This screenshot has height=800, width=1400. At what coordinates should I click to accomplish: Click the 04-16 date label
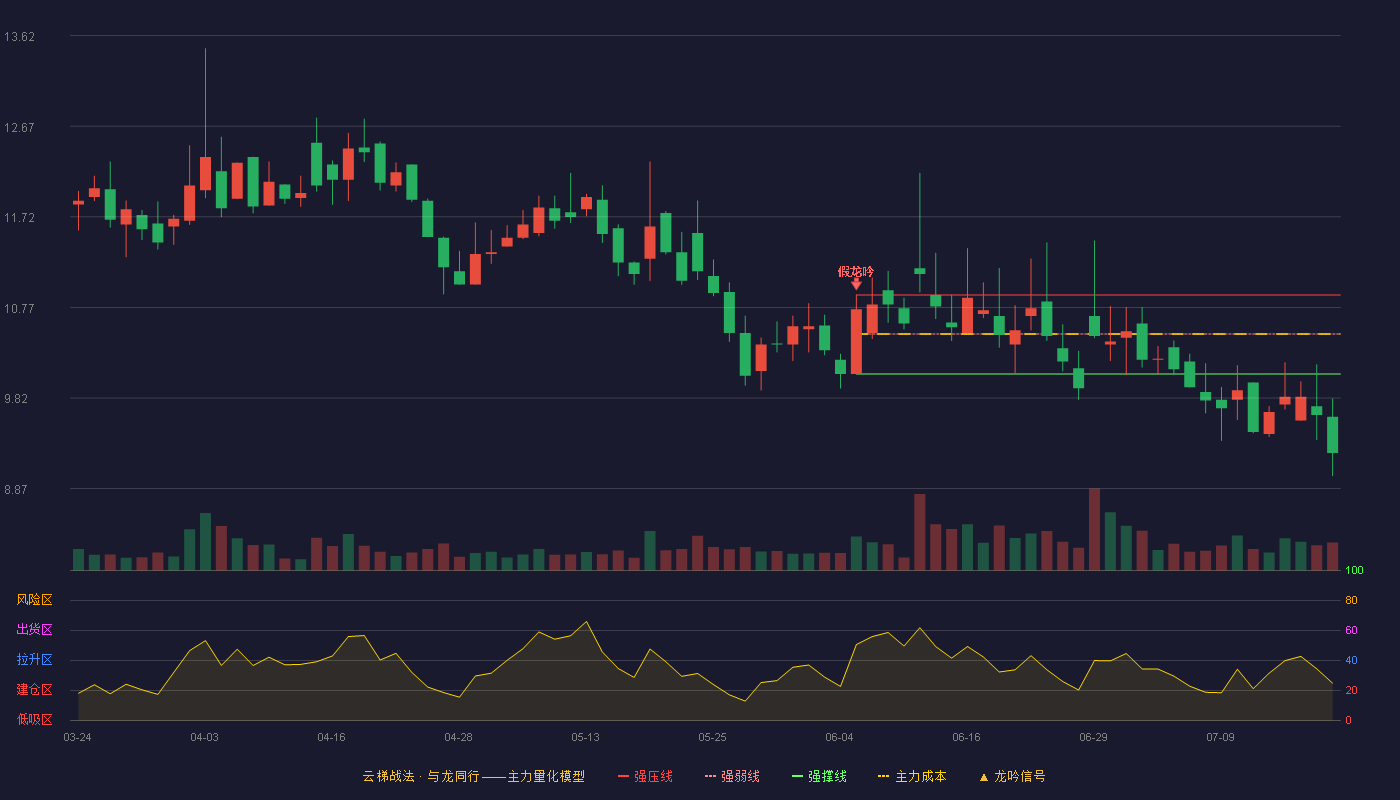pyautogui.click(x=331, y=737)
